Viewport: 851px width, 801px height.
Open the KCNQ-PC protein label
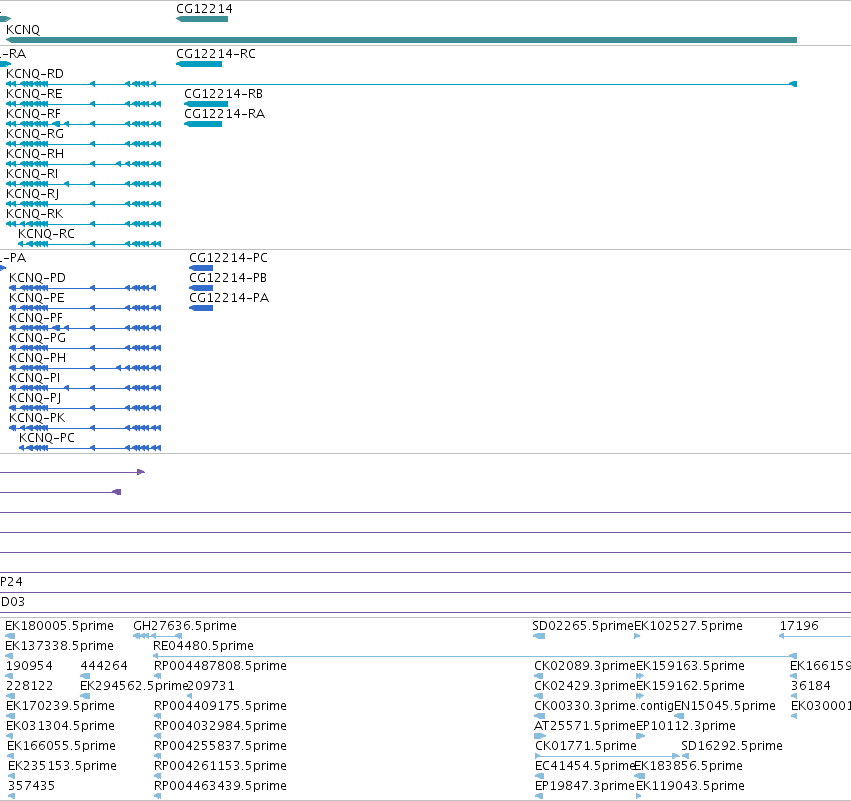(x=47, y=438)
